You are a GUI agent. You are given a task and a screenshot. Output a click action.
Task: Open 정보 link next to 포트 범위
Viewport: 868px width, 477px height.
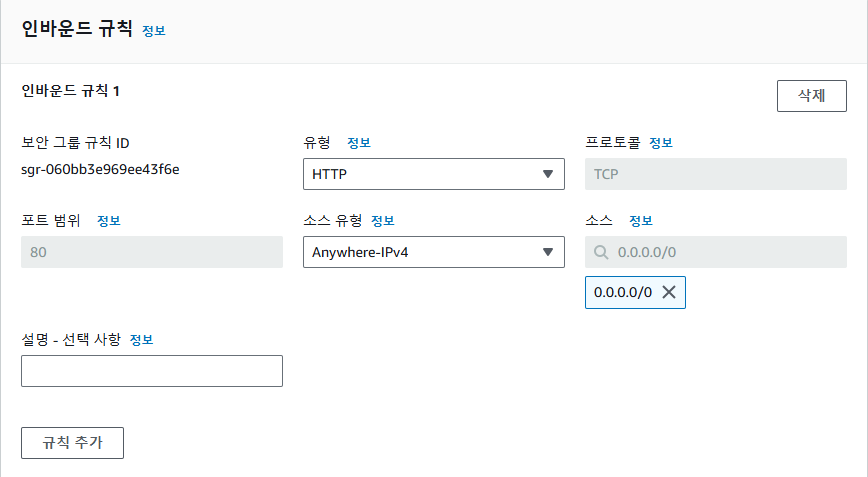pos(109,221)
